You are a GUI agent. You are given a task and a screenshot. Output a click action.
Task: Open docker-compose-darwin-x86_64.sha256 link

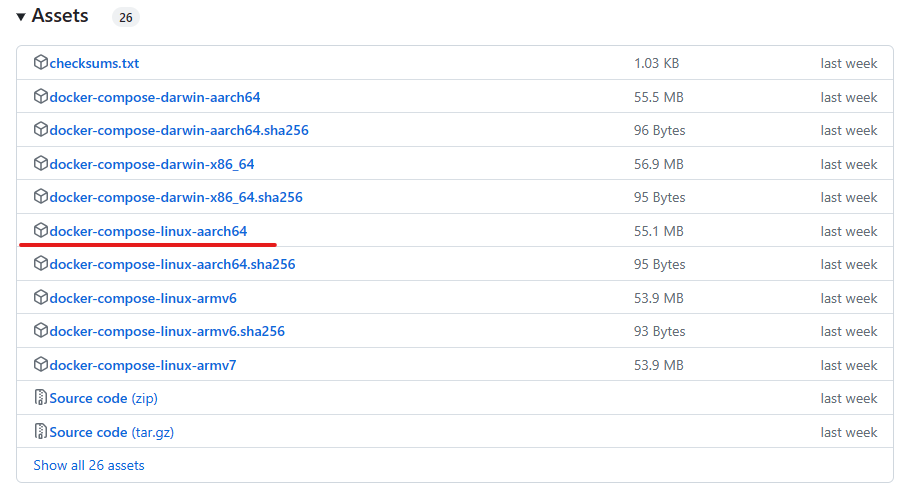[x=176, y=198]
